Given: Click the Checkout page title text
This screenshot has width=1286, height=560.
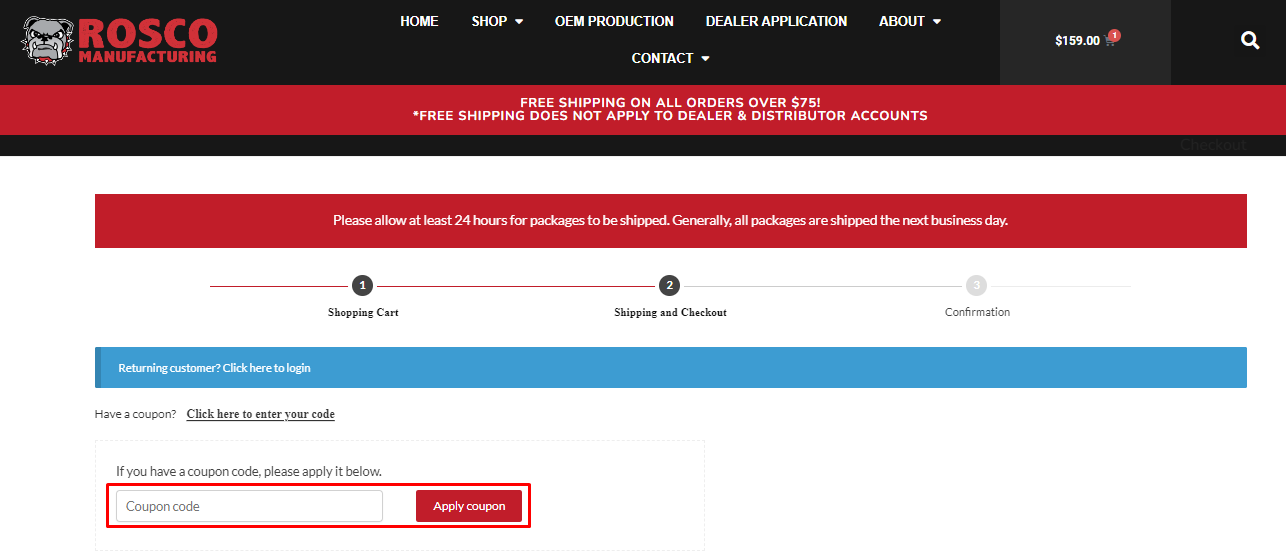Looking at the screenshot, I should coord(1212,145).
